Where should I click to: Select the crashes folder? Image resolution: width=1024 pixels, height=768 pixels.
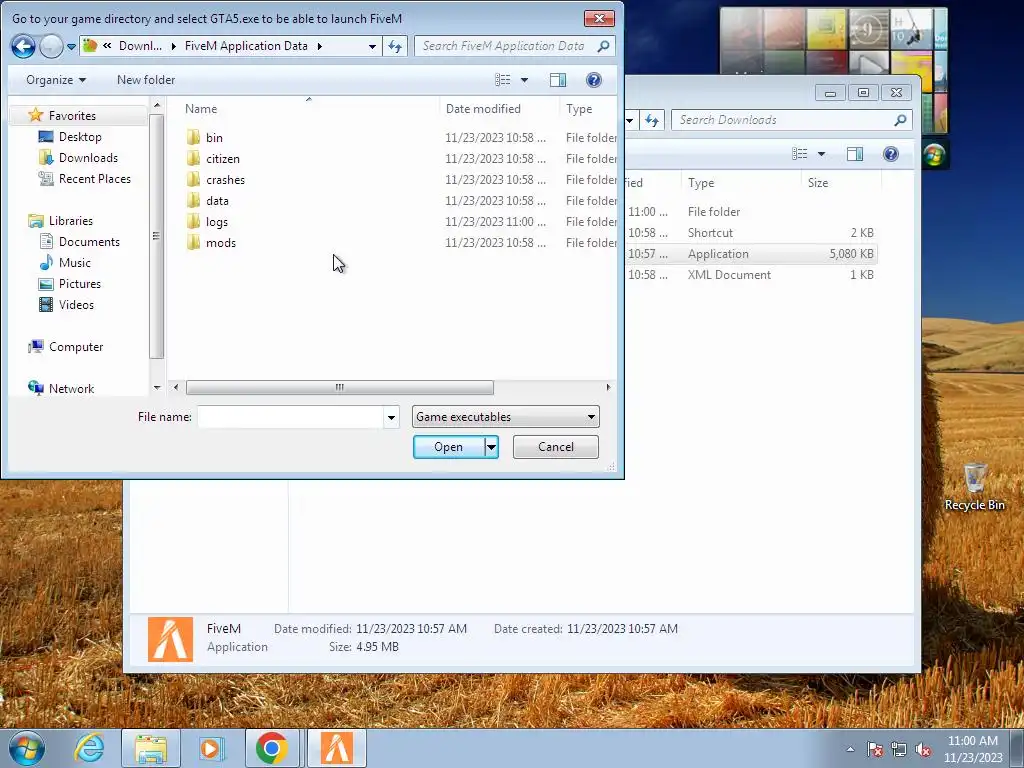(x=225, y=180)
